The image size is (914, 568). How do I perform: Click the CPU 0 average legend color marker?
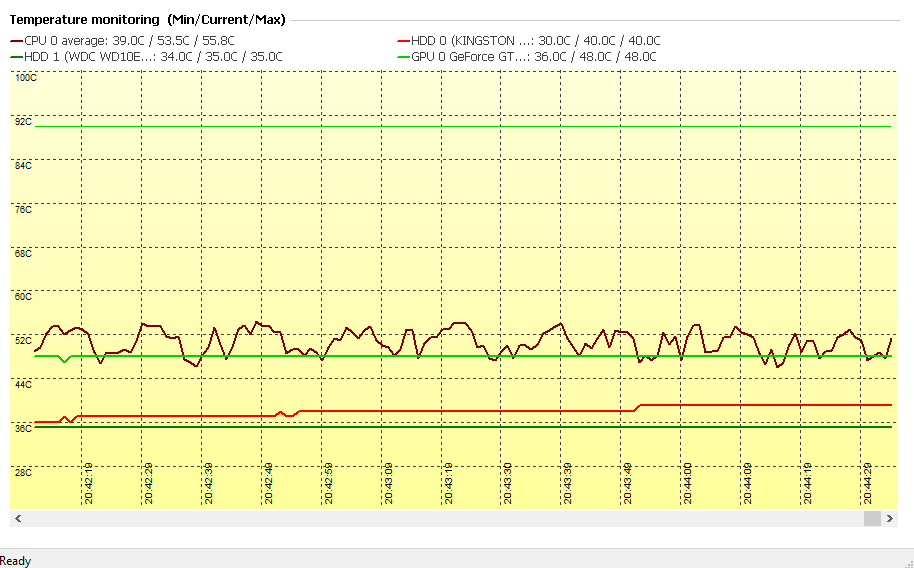[16, 41]
